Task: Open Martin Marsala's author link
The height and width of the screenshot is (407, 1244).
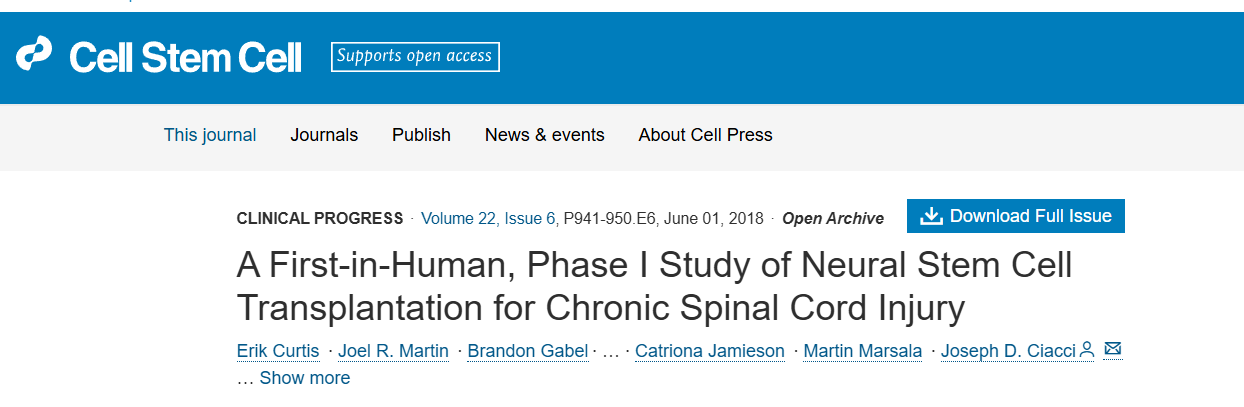Action: click(x=862, y=351)
